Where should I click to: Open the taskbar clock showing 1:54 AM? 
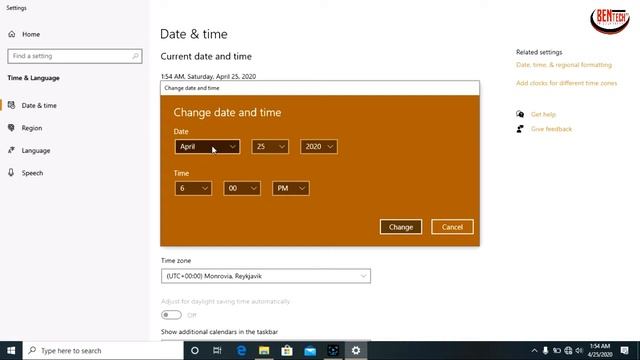click(600, 351)
